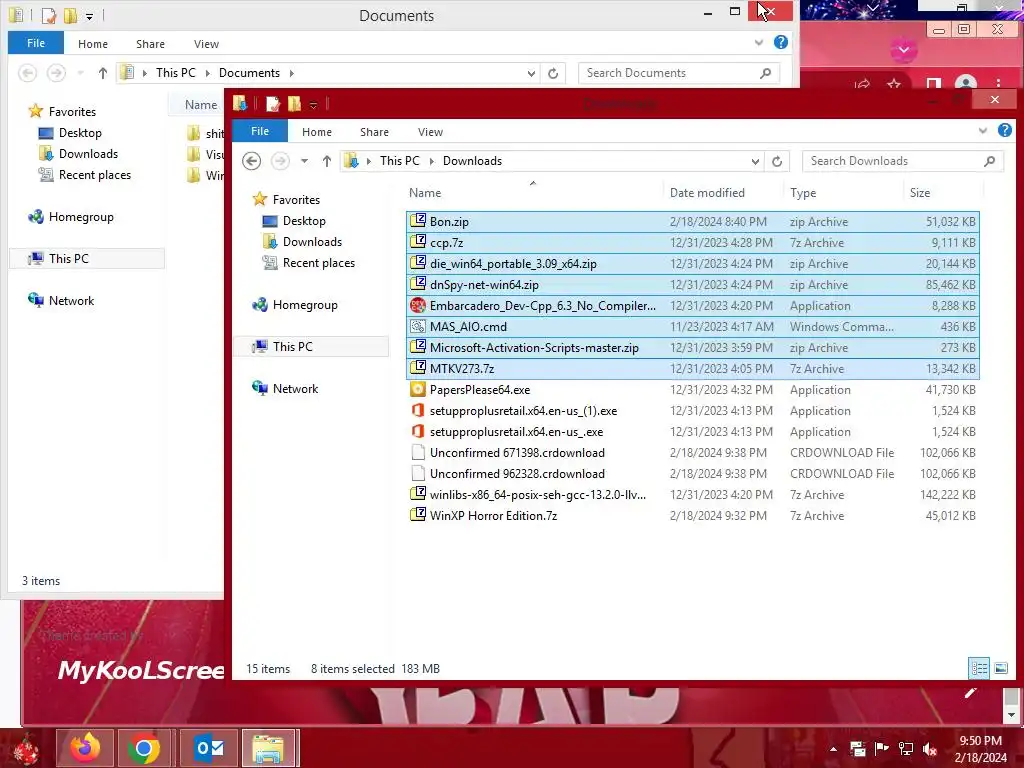Open address bar history dropdown in Documents
Viewport: 1024px width, 768px height.
pos(531,73)
